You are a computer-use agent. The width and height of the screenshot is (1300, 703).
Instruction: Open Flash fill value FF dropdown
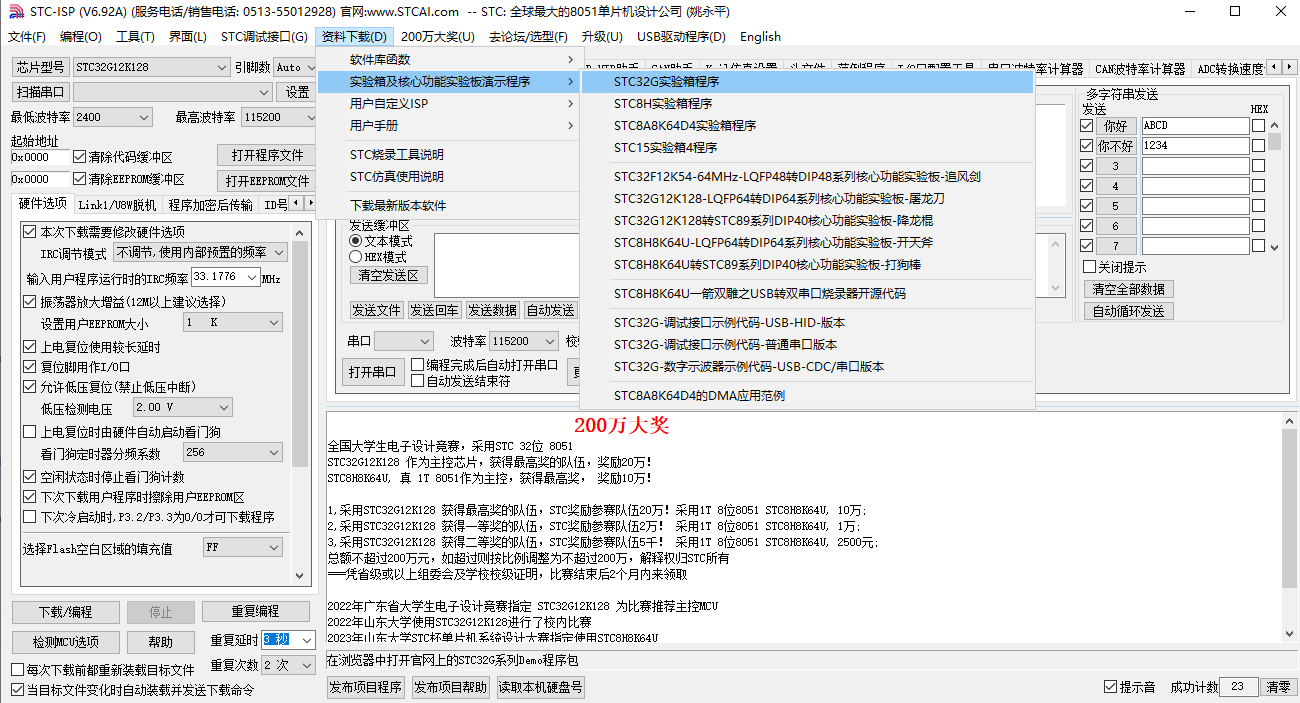click(x=242, y=548)
